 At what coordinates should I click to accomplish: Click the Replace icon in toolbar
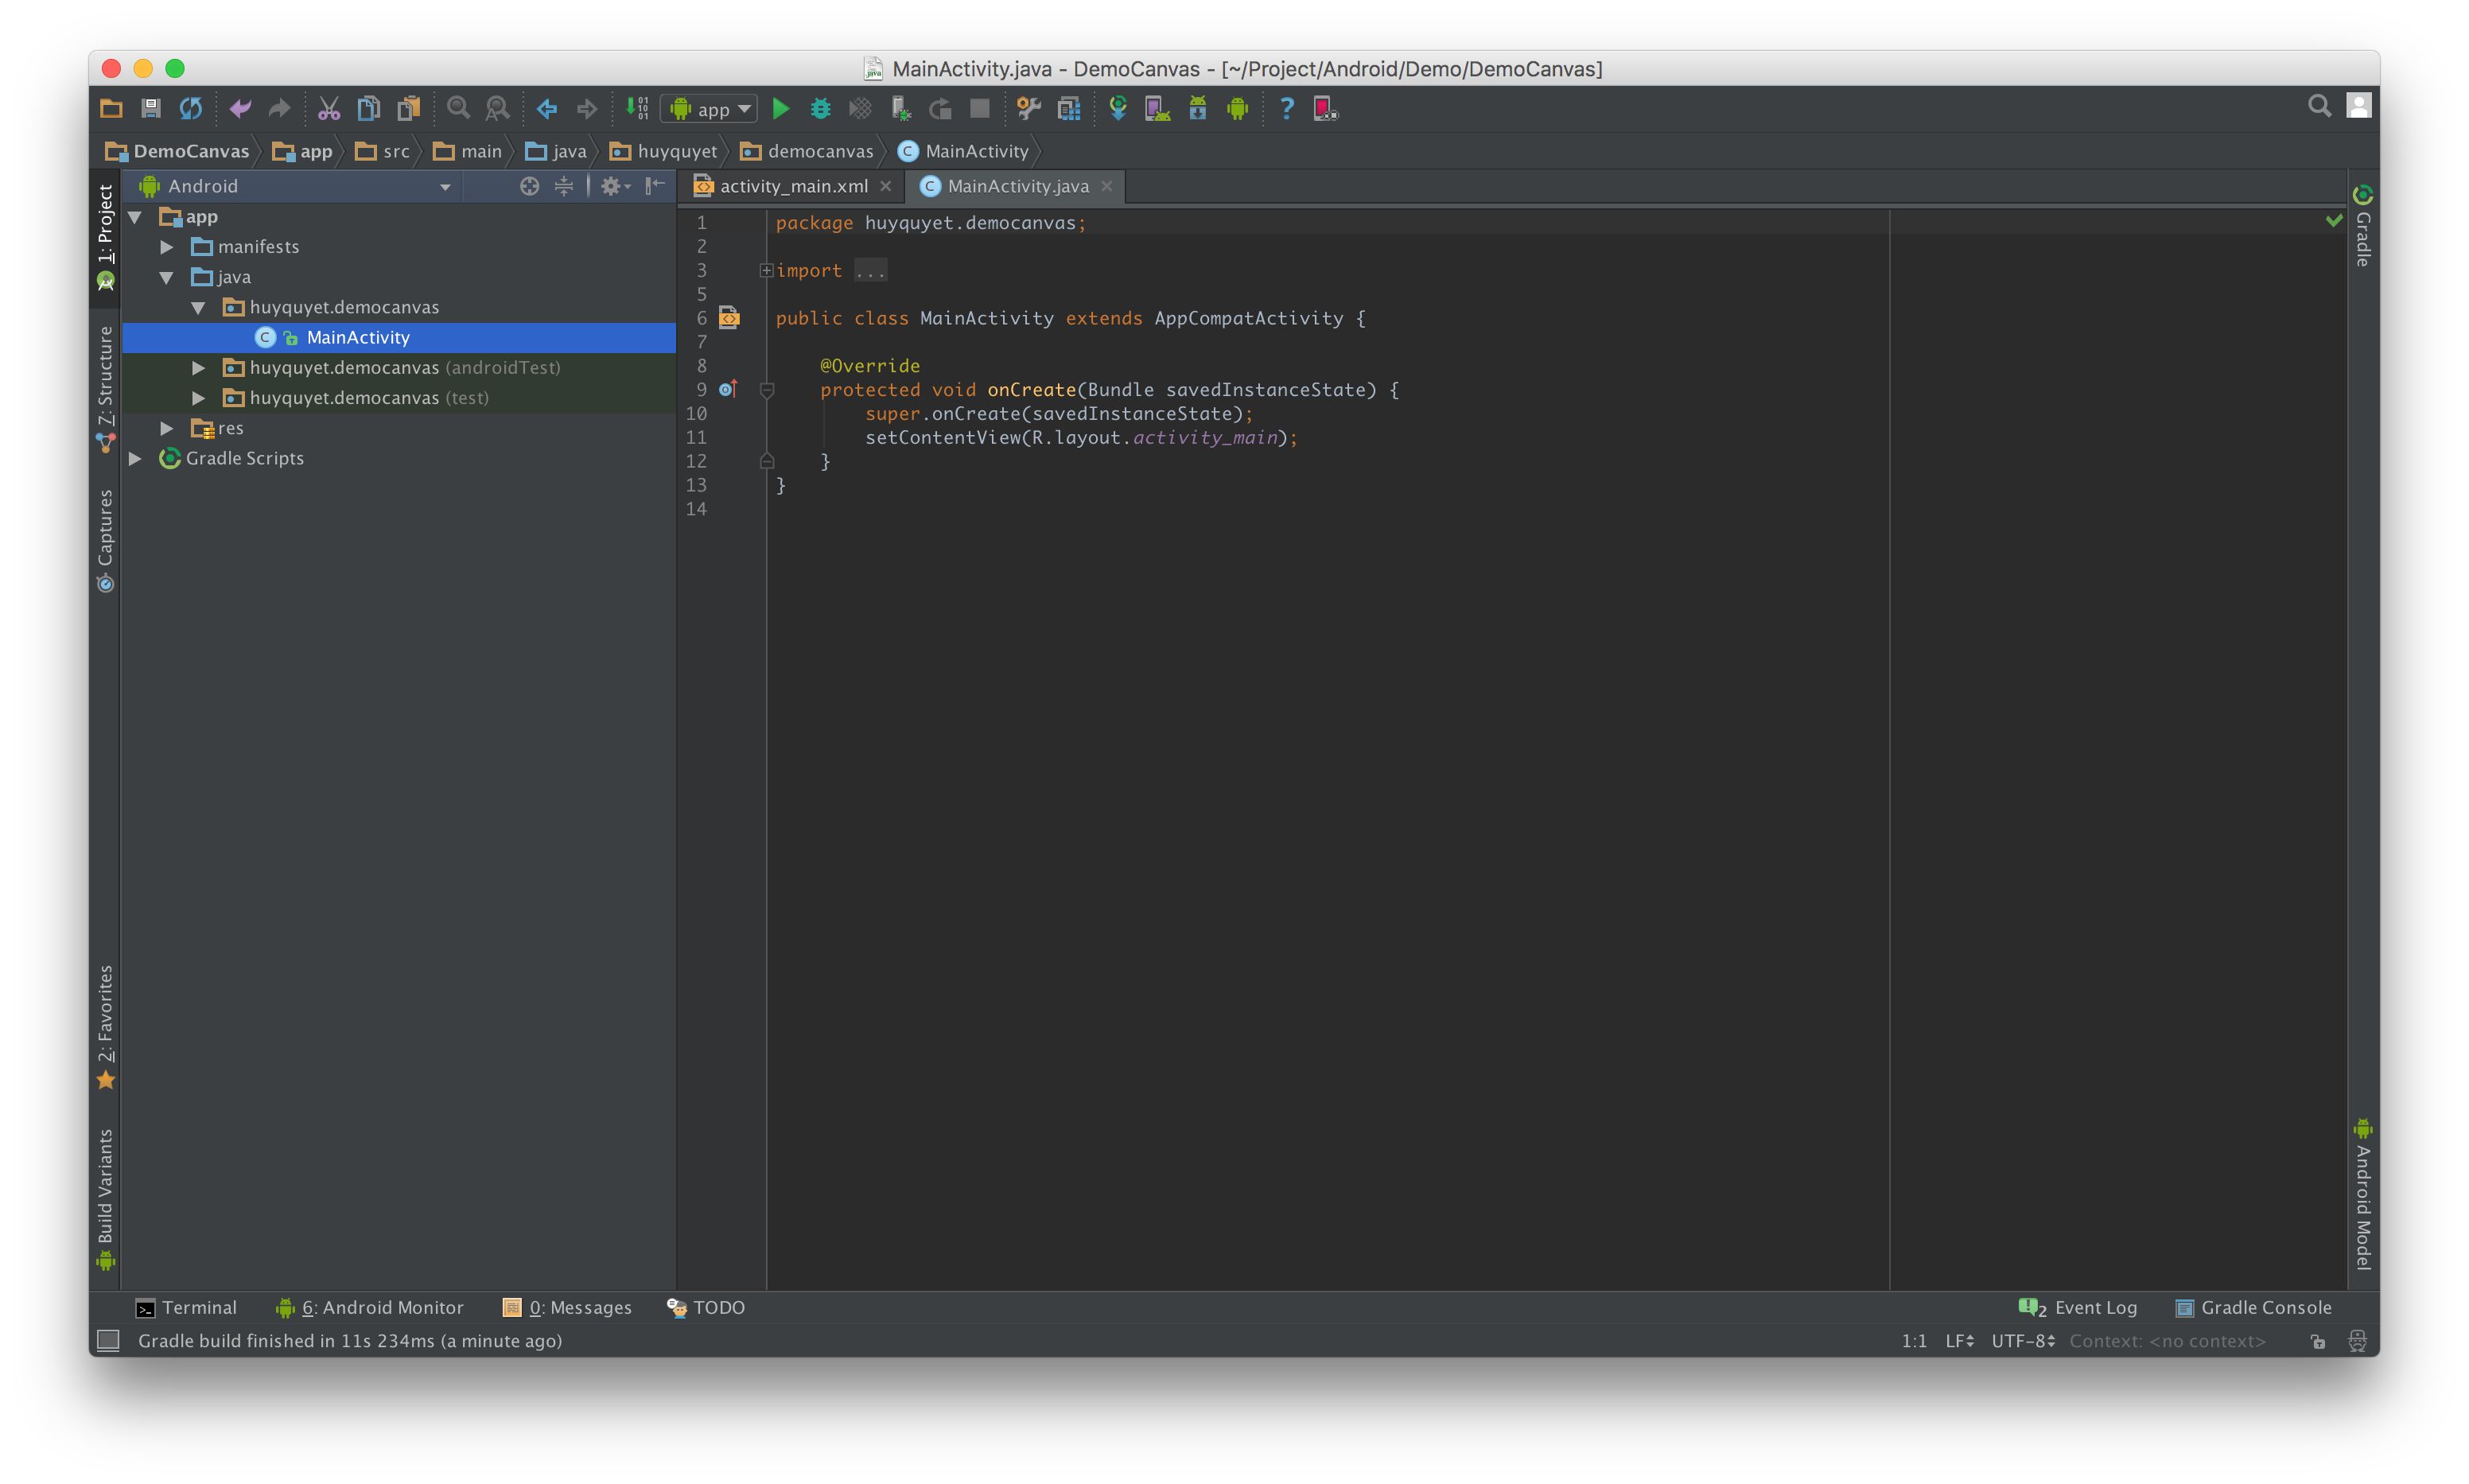497,108
